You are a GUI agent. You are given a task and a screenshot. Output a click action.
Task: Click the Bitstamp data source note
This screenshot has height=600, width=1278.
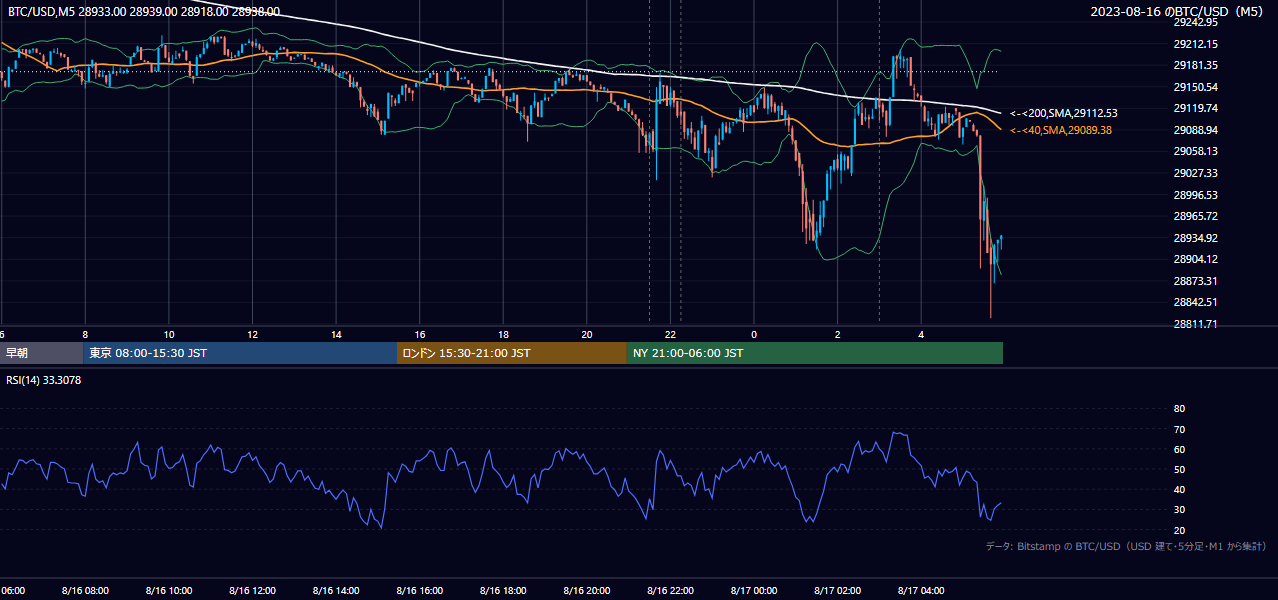(x=1127, y=546)
